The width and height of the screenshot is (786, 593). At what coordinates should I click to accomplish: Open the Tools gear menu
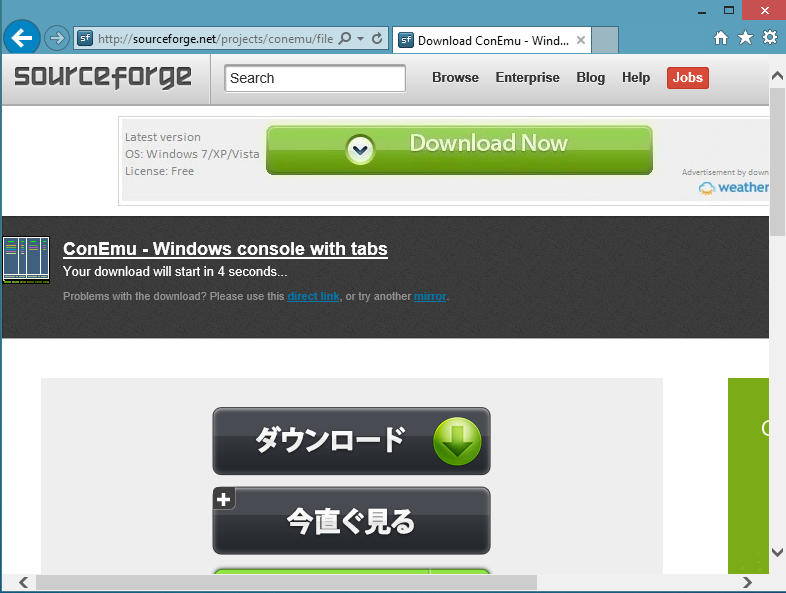[x=770, y=38]
